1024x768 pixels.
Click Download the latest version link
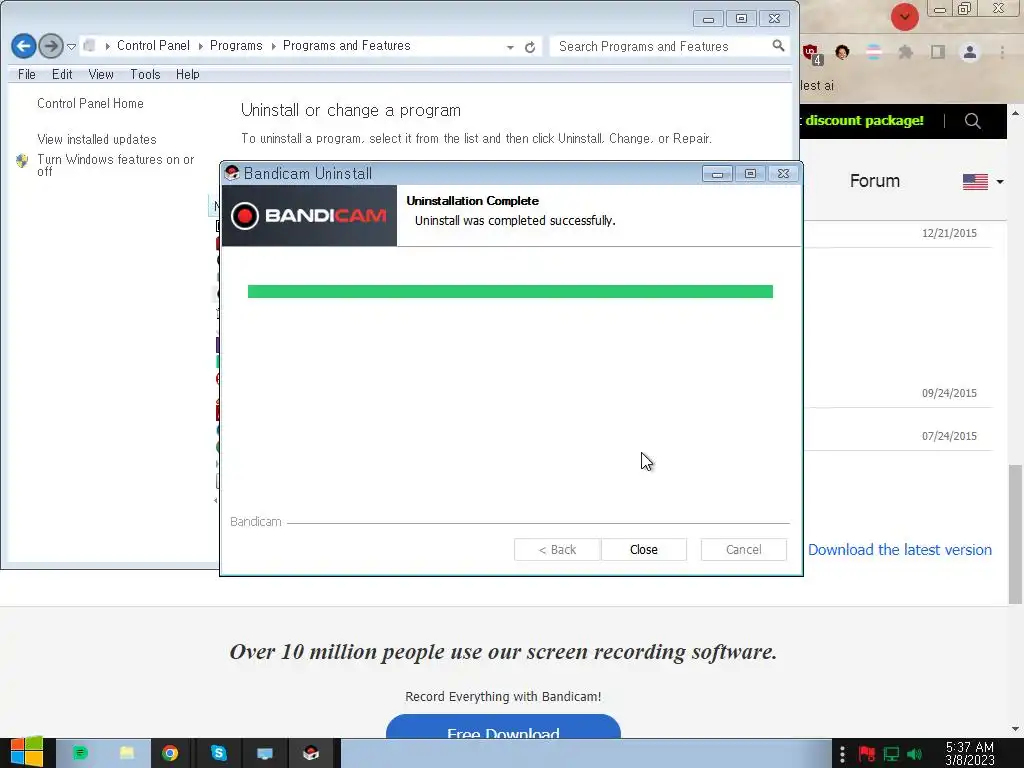[x=899, y=549]
